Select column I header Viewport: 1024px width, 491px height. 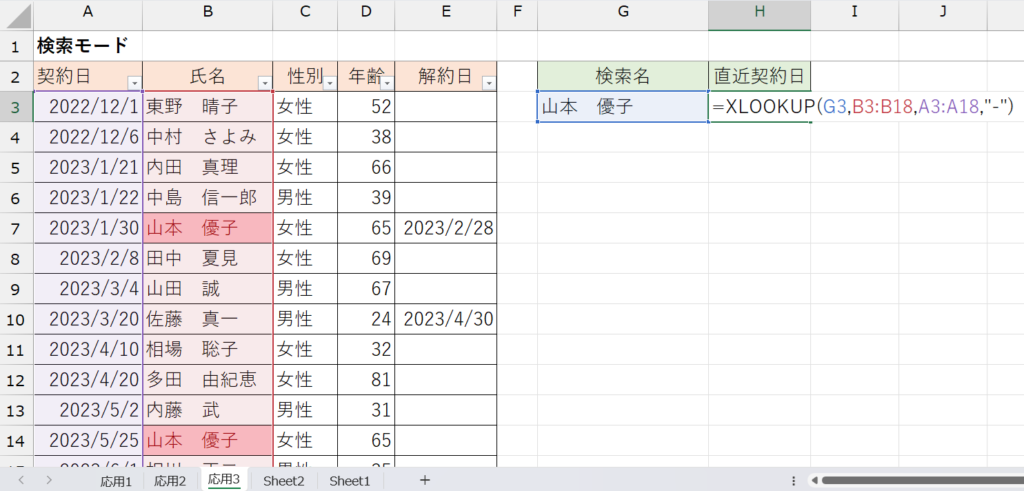coord(854,15)
